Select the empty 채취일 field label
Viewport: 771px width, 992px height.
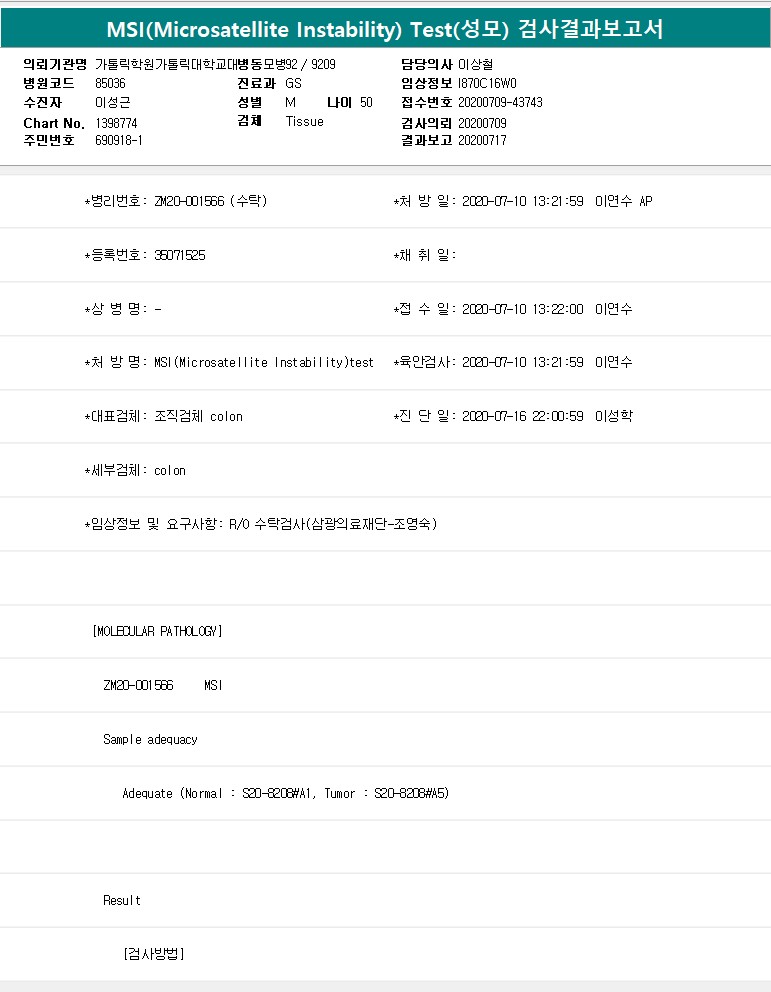425,255
